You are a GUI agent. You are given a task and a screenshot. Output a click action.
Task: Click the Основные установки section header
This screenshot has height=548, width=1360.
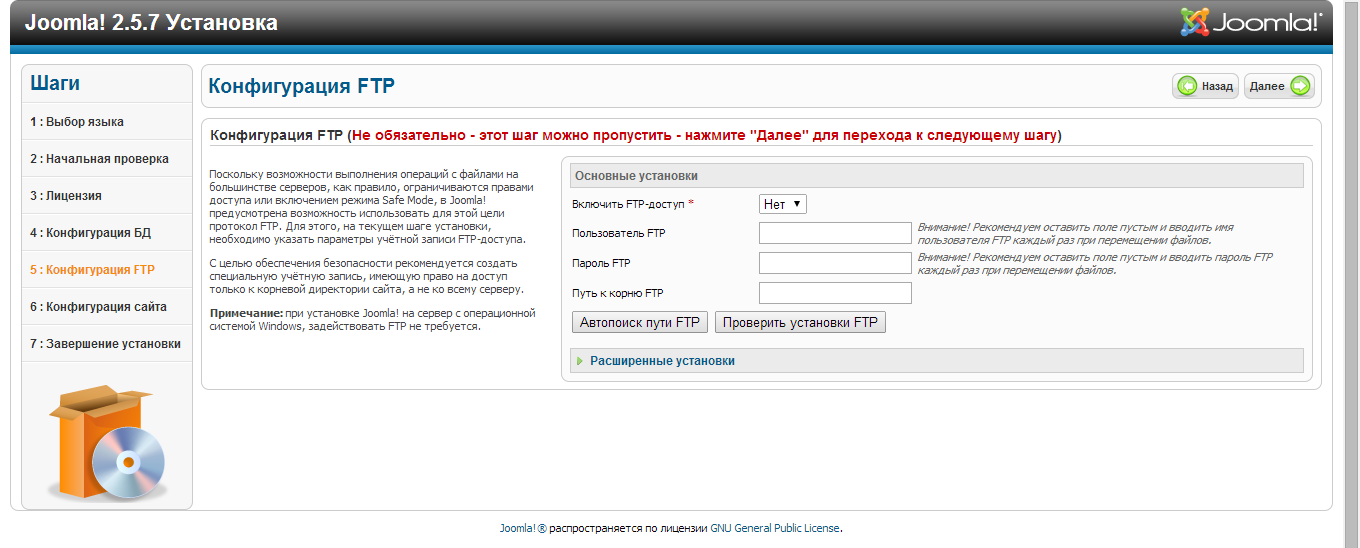point(937,176)
